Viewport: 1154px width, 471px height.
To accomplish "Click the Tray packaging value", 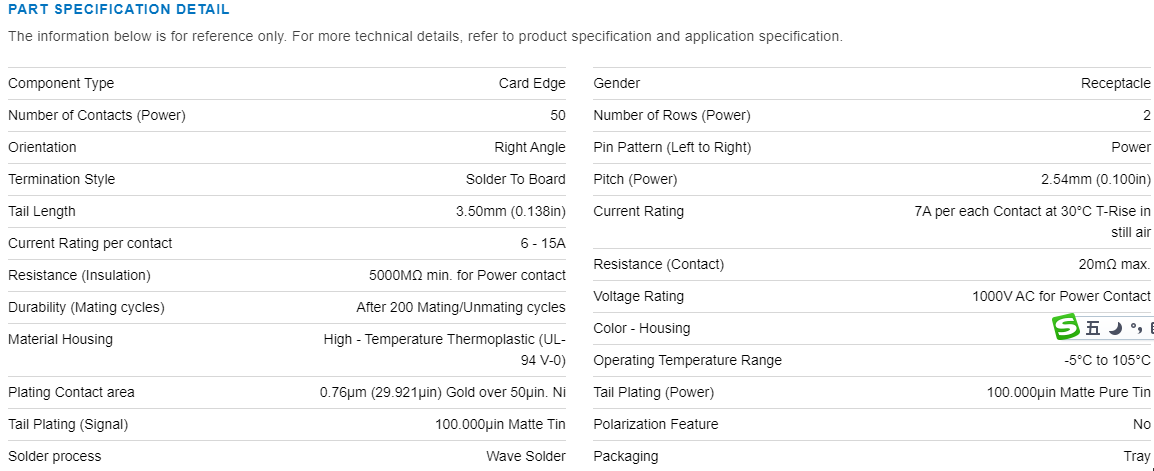I will point(1137,456).
